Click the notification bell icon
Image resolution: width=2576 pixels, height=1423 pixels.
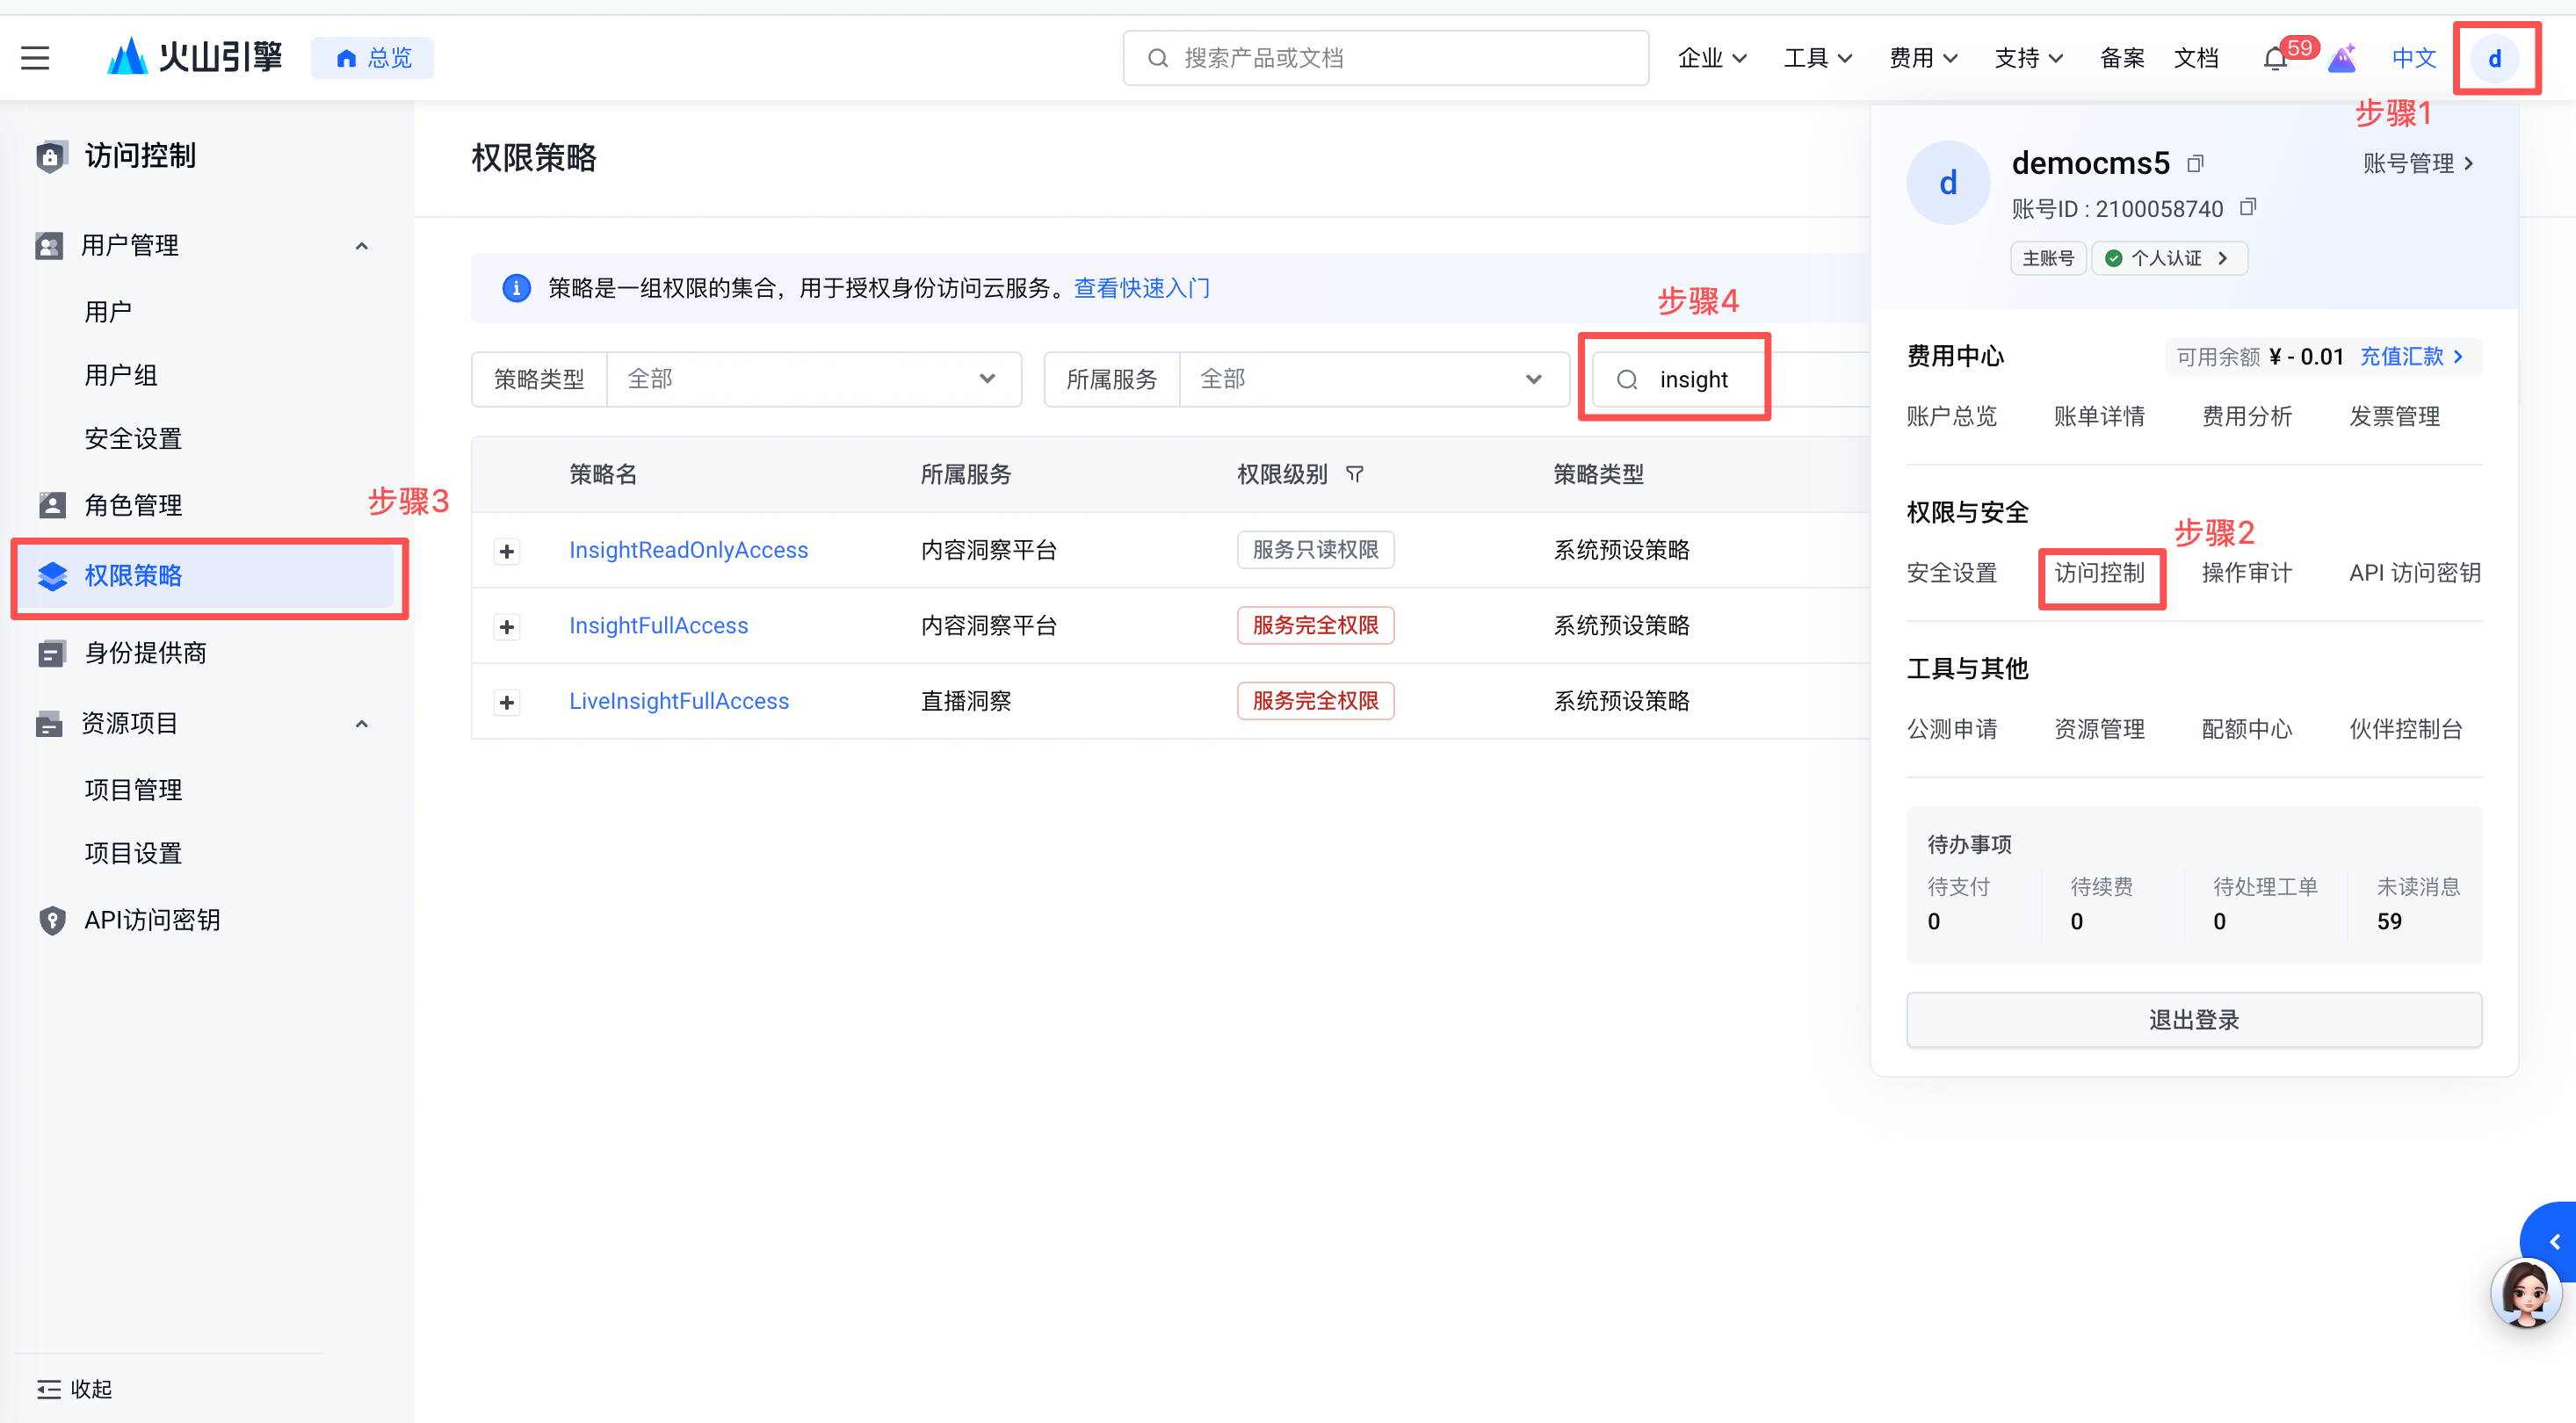(x=2274, y=58)
